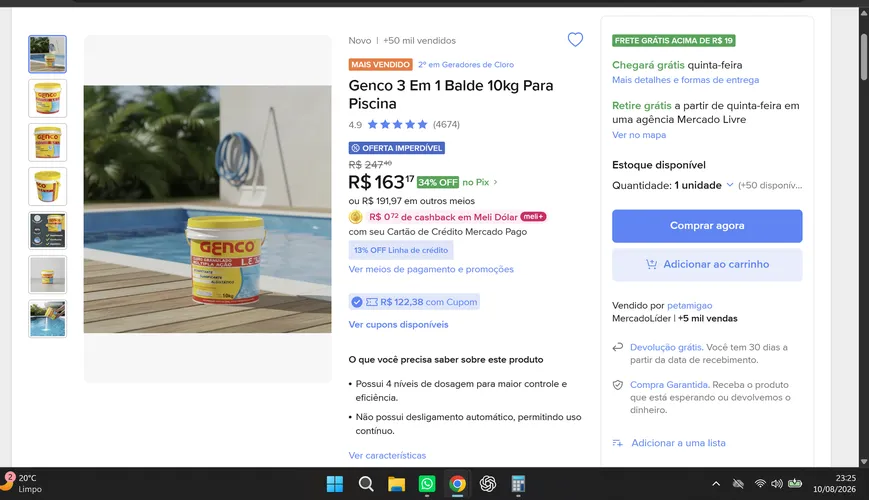The image size is (869, 500).
Task: Open 'Ver cupons disponíveis' link
Action: [x=398, y=324]
